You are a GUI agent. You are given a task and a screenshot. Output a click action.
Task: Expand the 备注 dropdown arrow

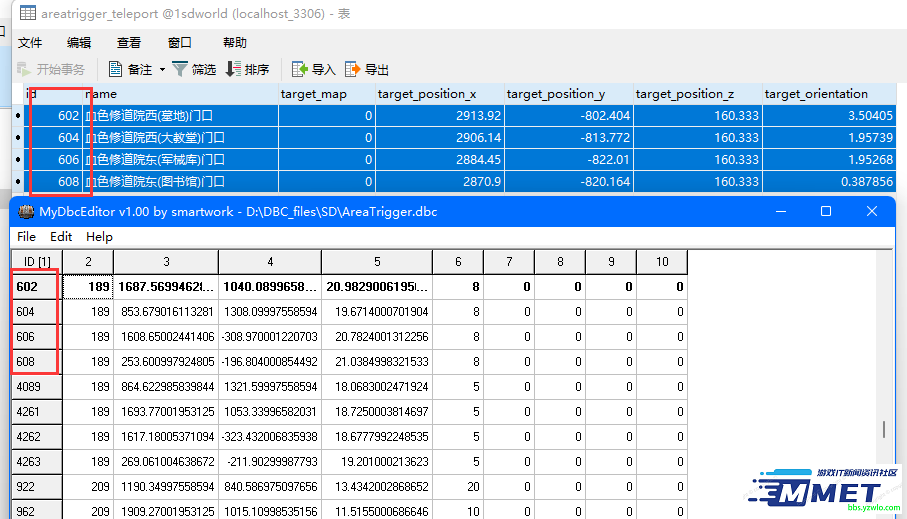(x=161, y=70)
